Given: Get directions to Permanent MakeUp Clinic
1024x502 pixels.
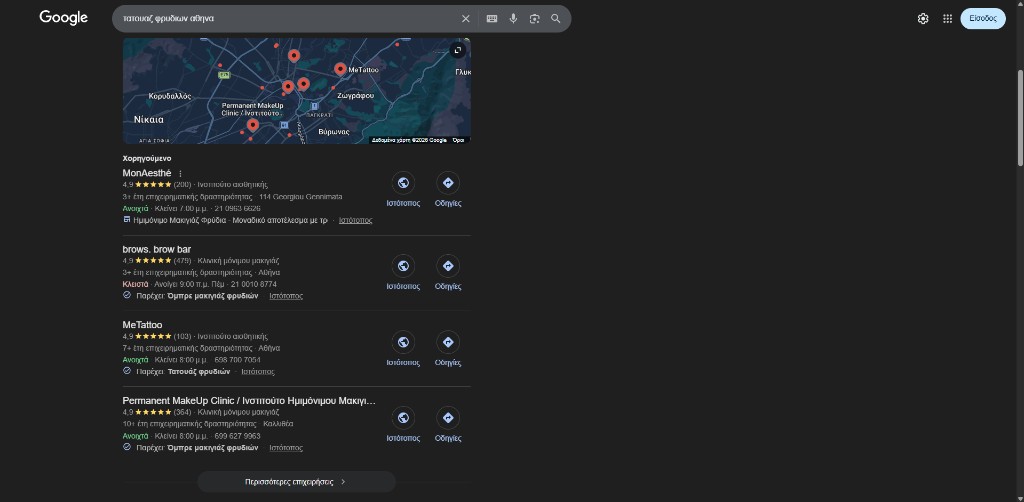Looking at the screenshot, I should click(x=448, y=418).
